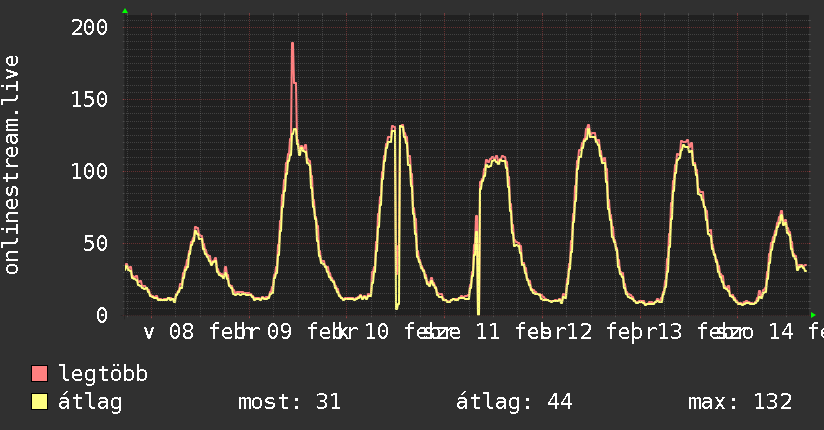Click the y-axis label 100

coord(89,171)
